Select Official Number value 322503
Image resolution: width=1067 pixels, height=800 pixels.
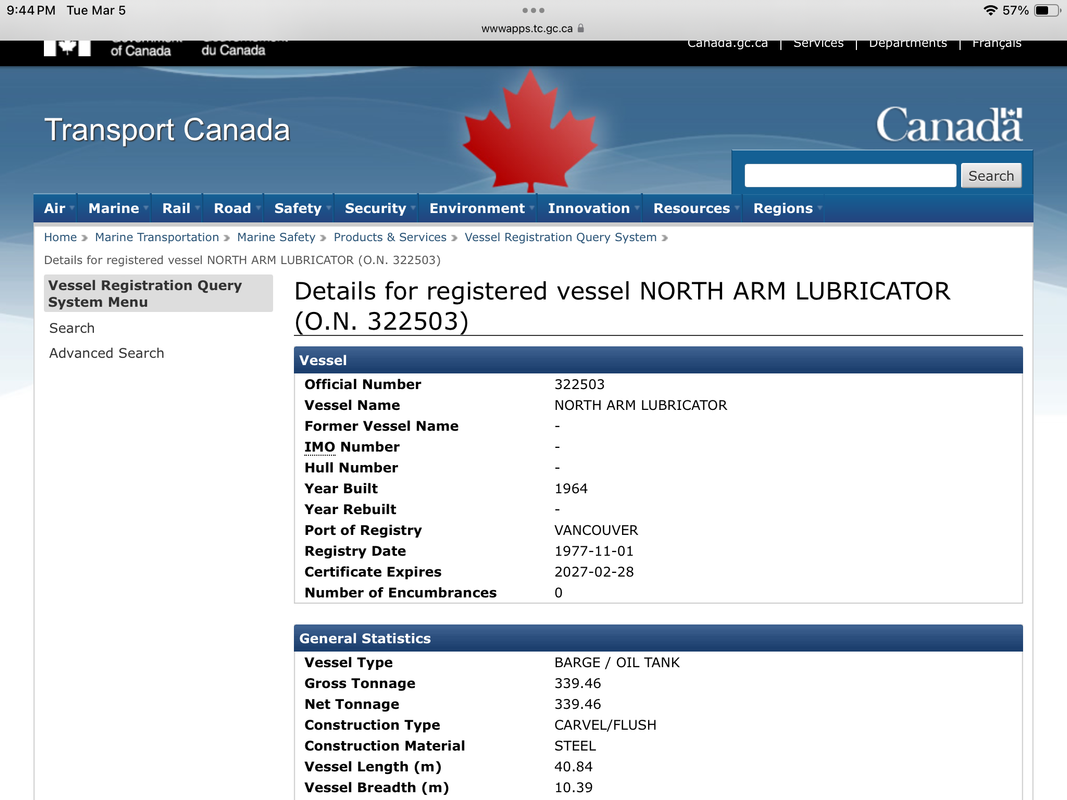(580, 385)
